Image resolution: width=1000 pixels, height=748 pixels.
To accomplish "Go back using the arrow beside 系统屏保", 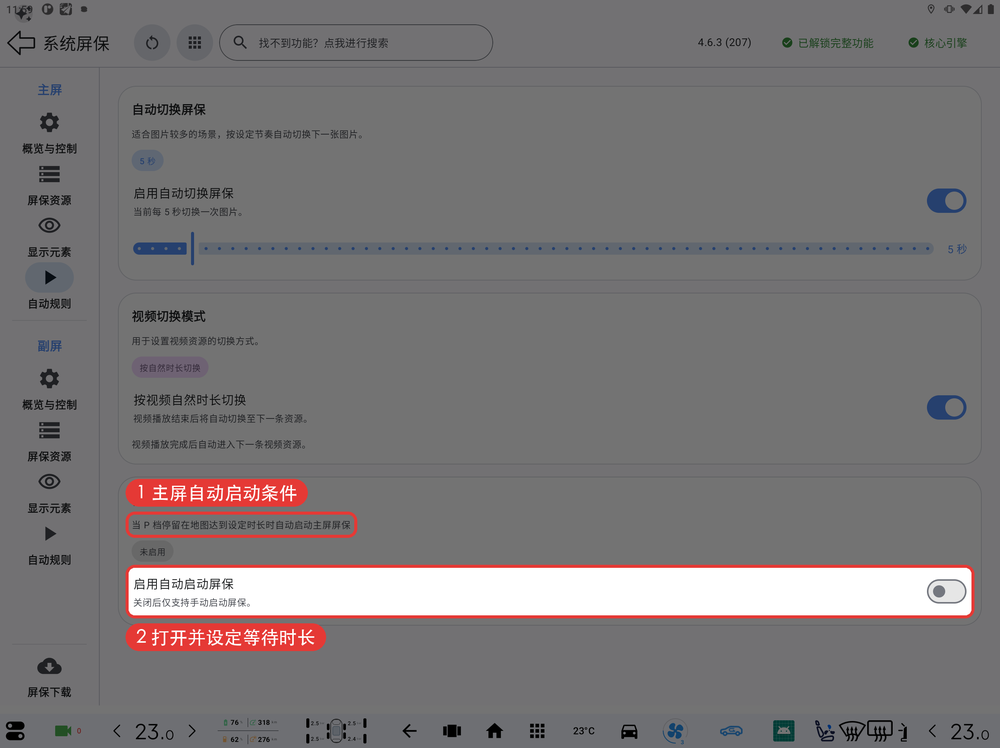I will (x=21, y=43).
